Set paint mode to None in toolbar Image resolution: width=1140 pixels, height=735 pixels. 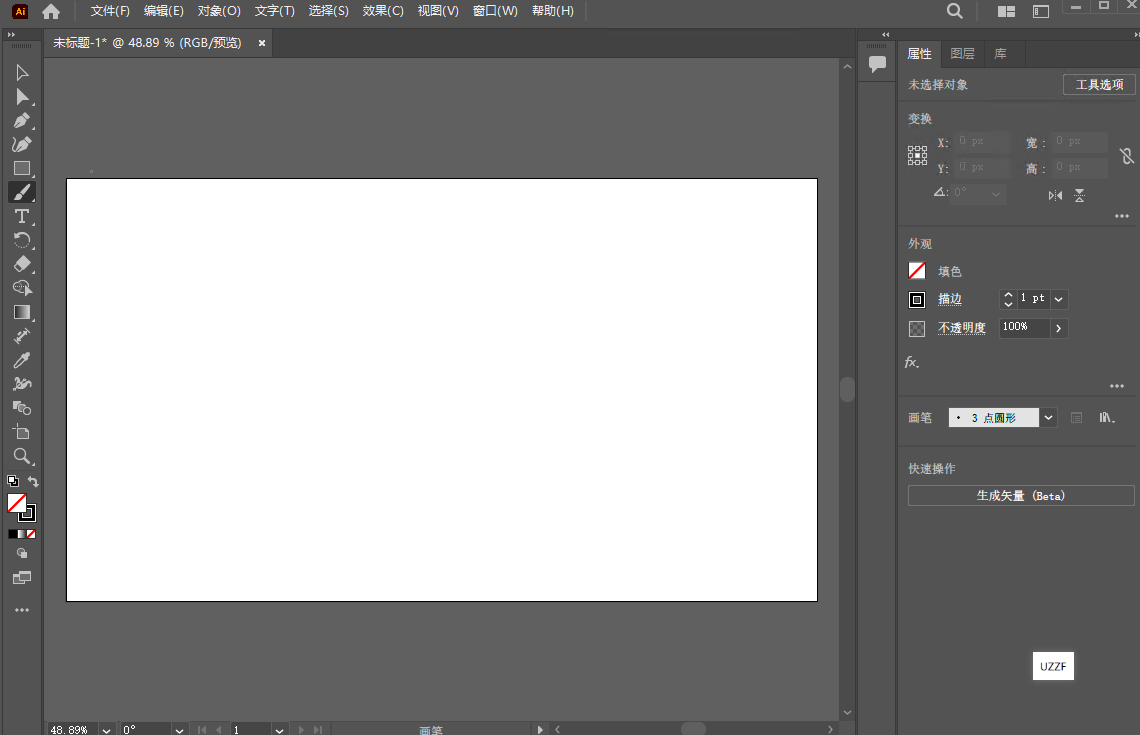coord(31,534)
